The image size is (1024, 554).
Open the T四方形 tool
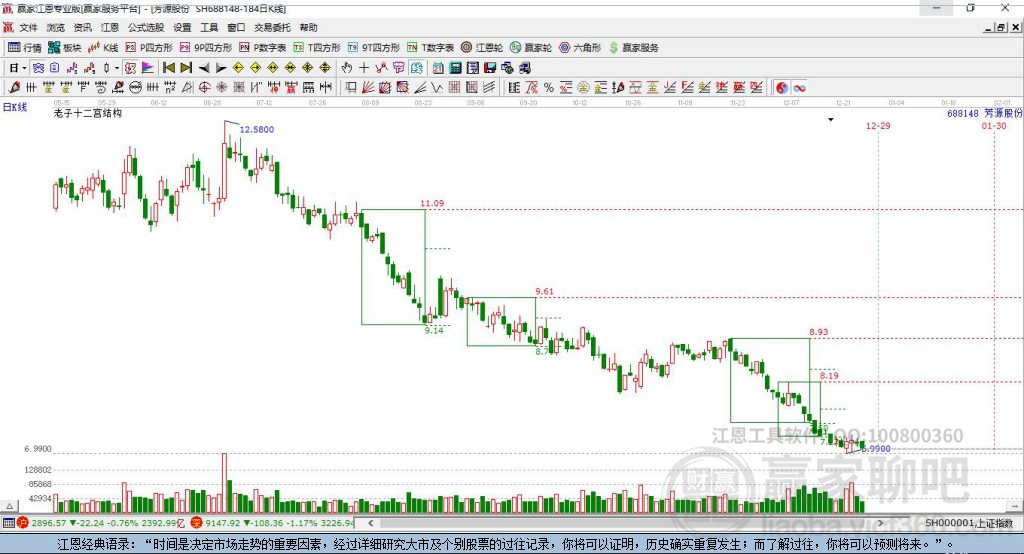tap(317, 48)
